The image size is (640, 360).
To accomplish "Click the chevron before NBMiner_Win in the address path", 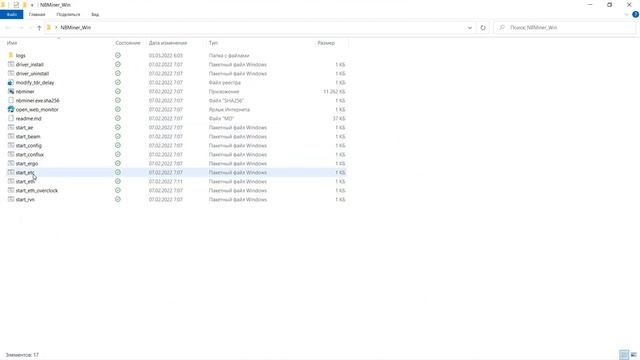I will [x=56, y=28].
